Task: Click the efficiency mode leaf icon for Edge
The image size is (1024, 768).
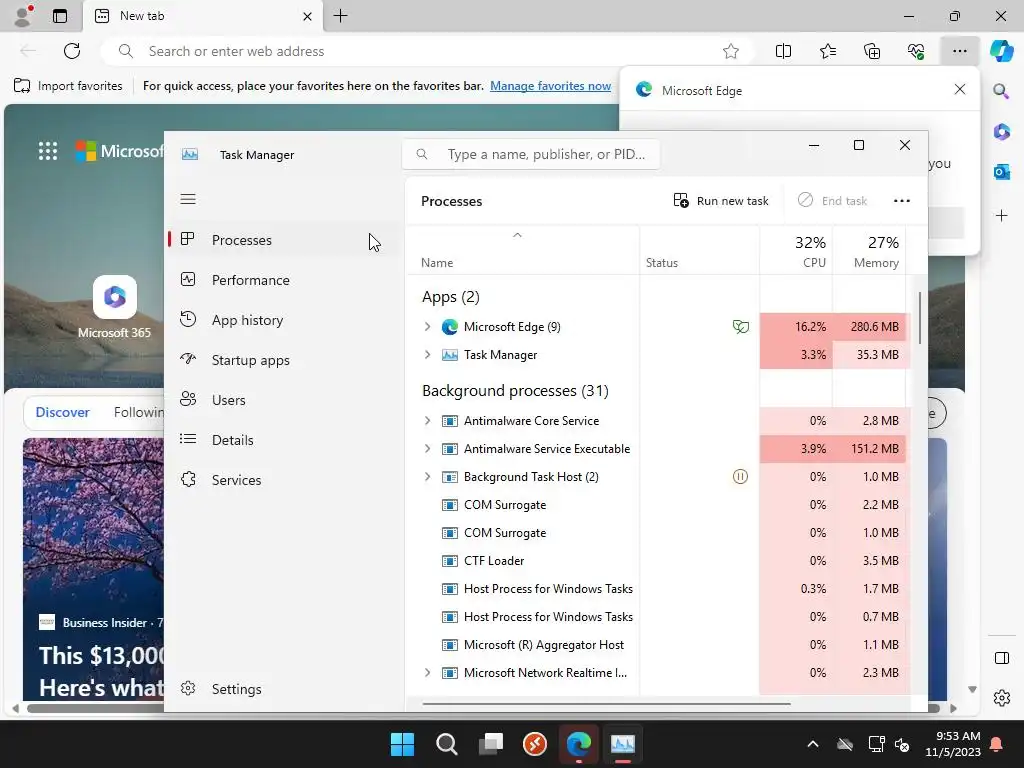Action: (x=741, y=327)
